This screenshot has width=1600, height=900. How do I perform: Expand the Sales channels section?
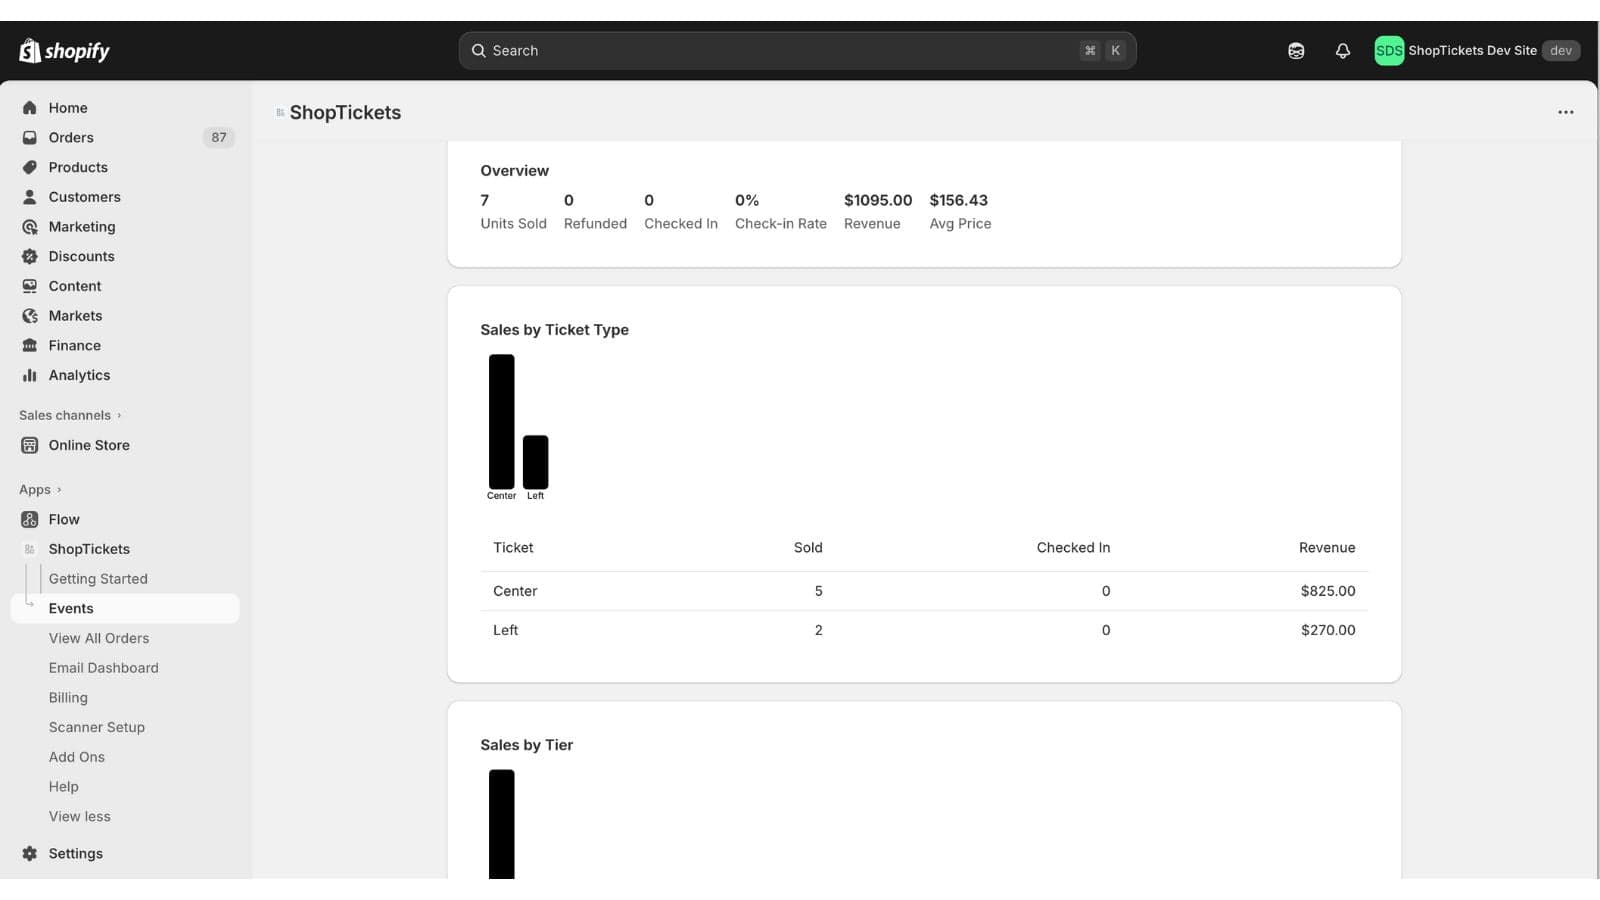[x=70, y=415]
